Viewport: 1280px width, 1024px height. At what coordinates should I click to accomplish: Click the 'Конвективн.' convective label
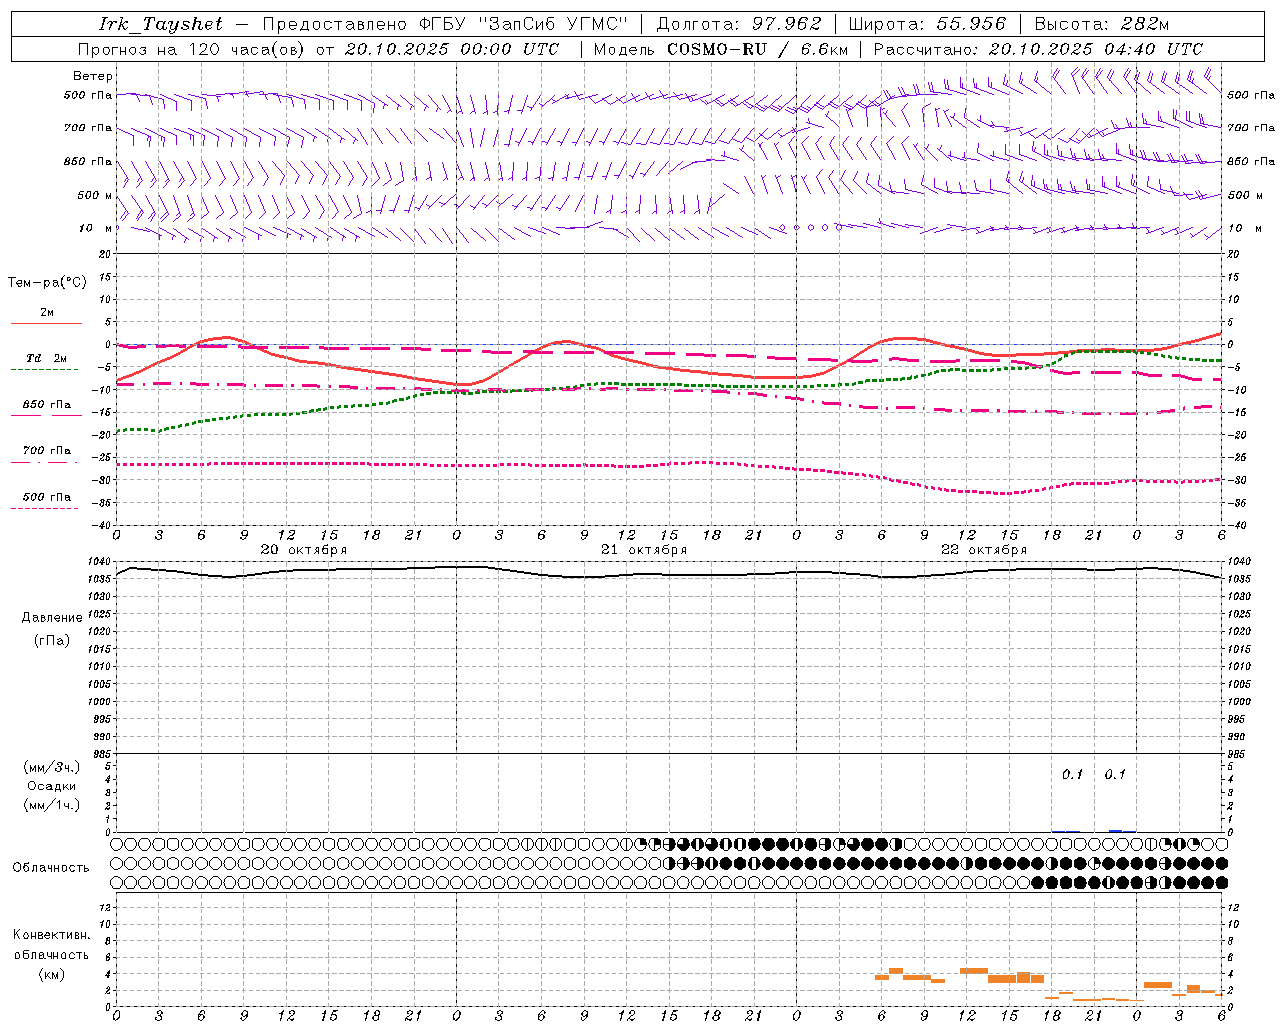click(52, 935)
